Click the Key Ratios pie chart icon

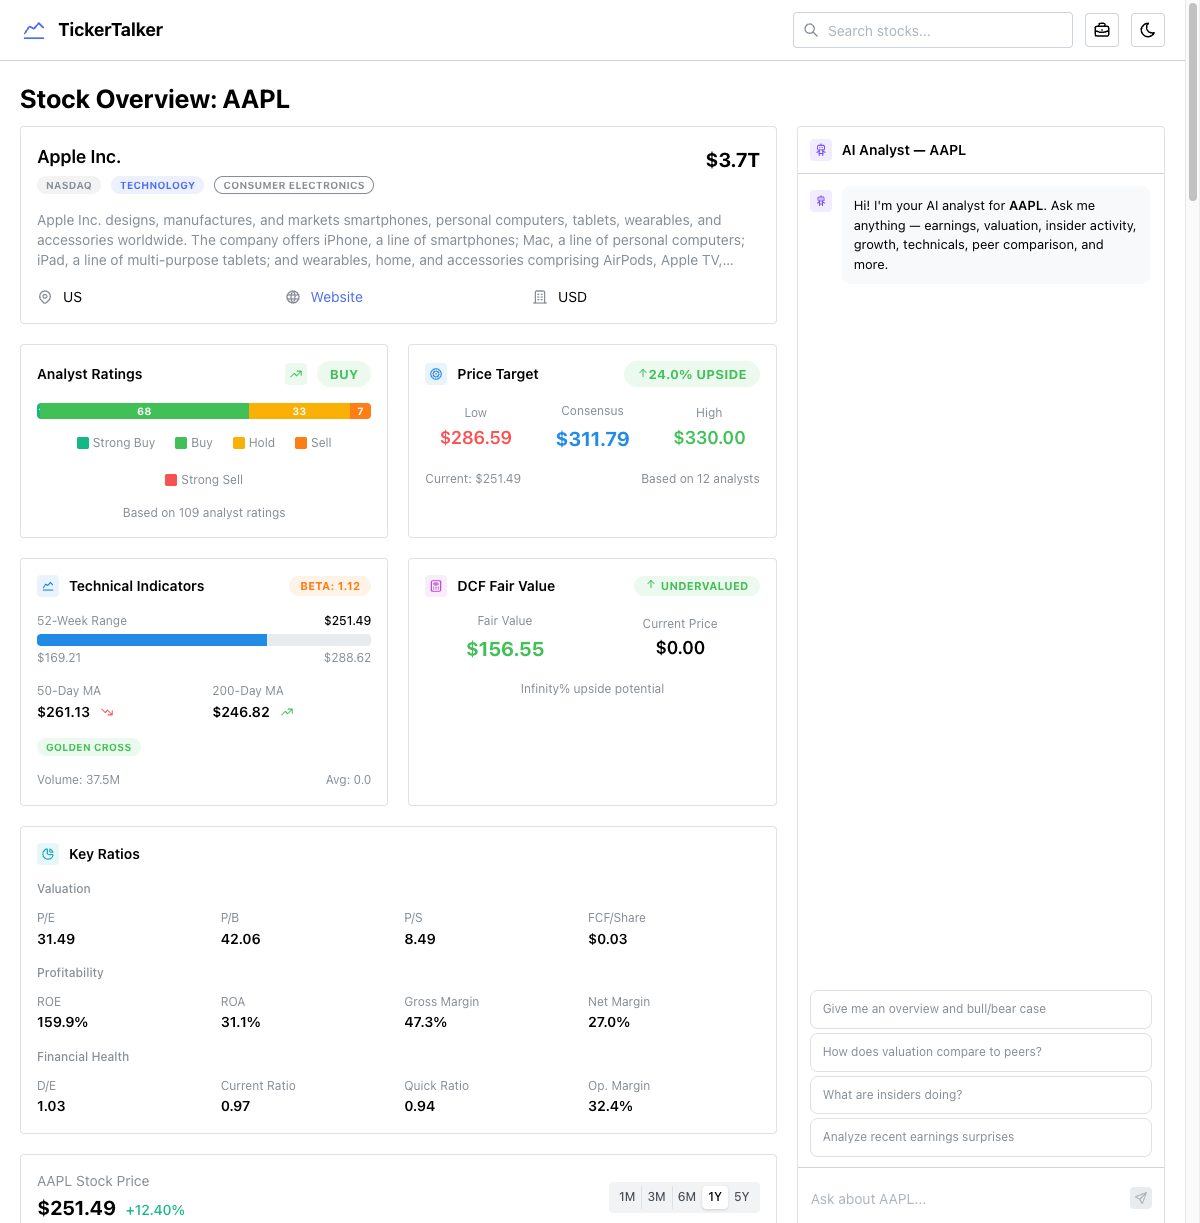click(48, 853)
